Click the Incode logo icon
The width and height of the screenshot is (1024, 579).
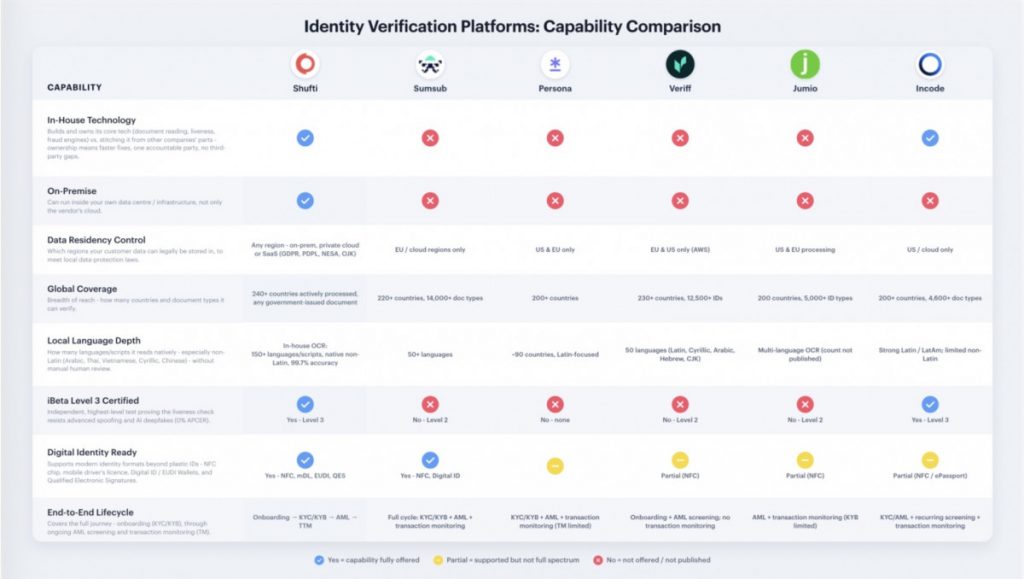coord(930,64)
